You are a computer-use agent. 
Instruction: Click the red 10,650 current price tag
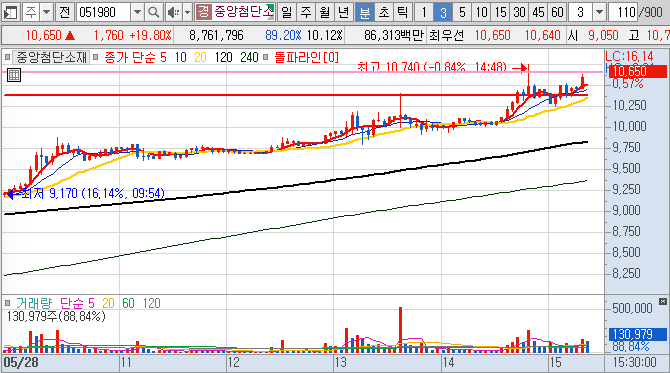(637, 71)
